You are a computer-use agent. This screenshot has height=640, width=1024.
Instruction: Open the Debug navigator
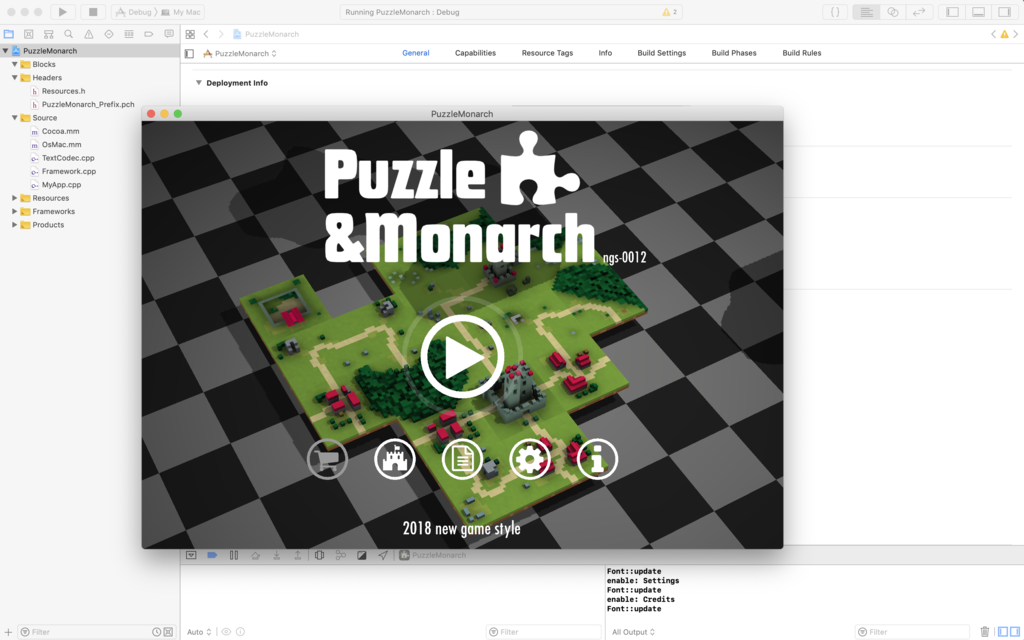pos(129,34)
